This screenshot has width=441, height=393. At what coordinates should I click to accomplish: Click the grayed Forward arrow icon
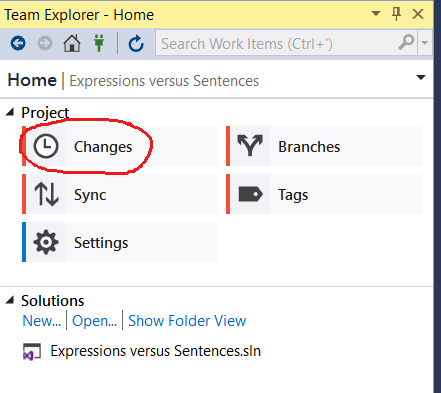45,43
